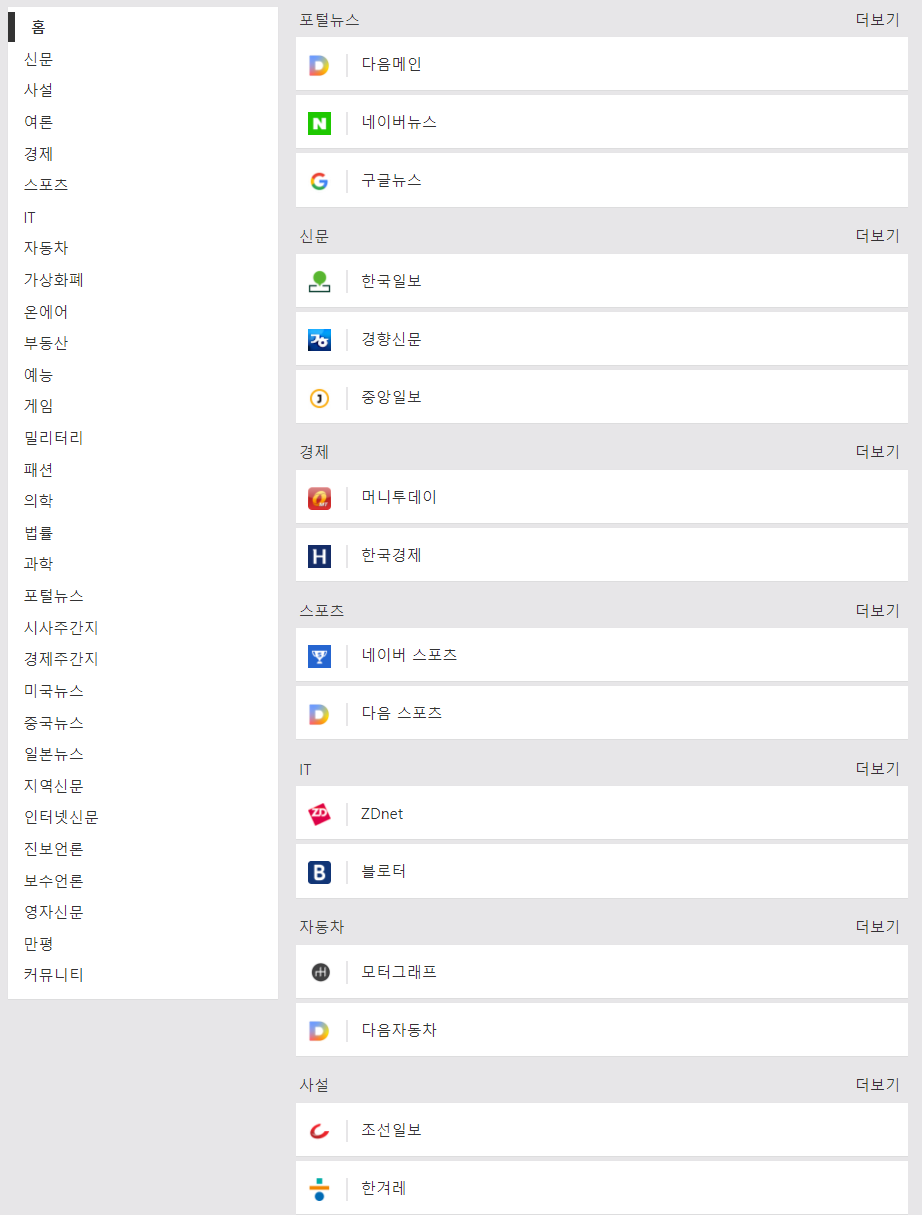
Task: Click the green Naver N icon beside 네이버뉴스
Action: (x=319, y=123)
